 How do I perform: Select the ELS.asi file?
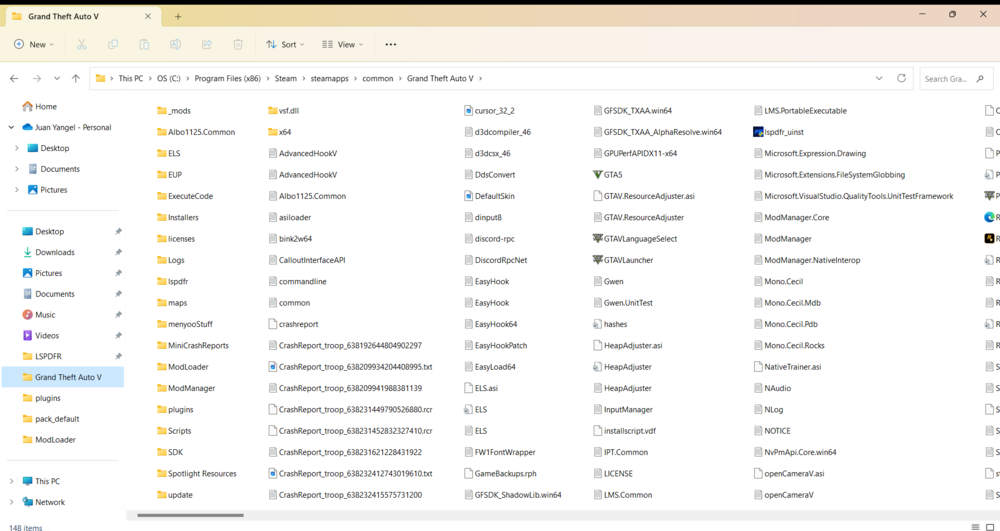pyautogui.click(x=481, y=388)
